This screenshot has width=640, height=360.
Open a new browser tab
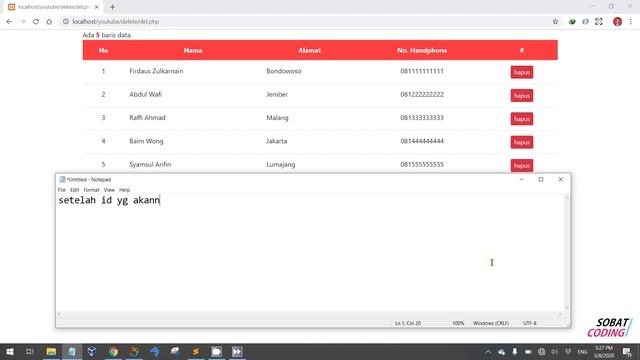(112, 7)
